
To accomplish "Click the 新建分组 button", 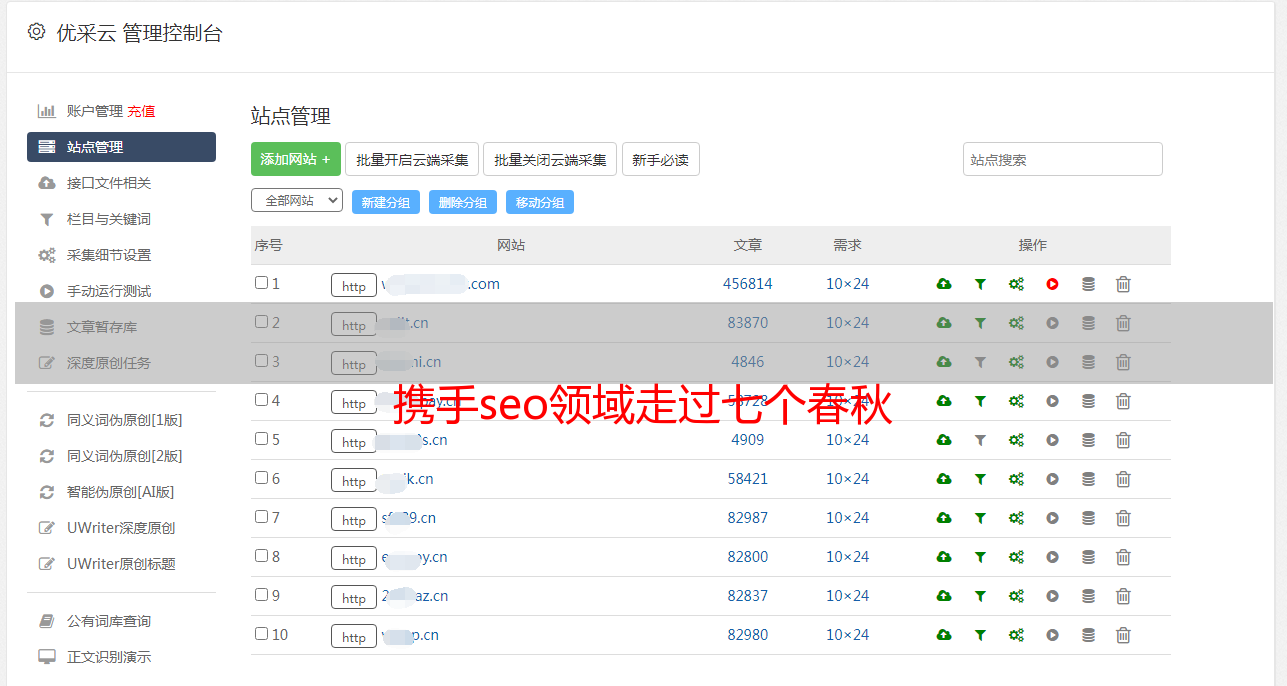I will tap(386, 202).
